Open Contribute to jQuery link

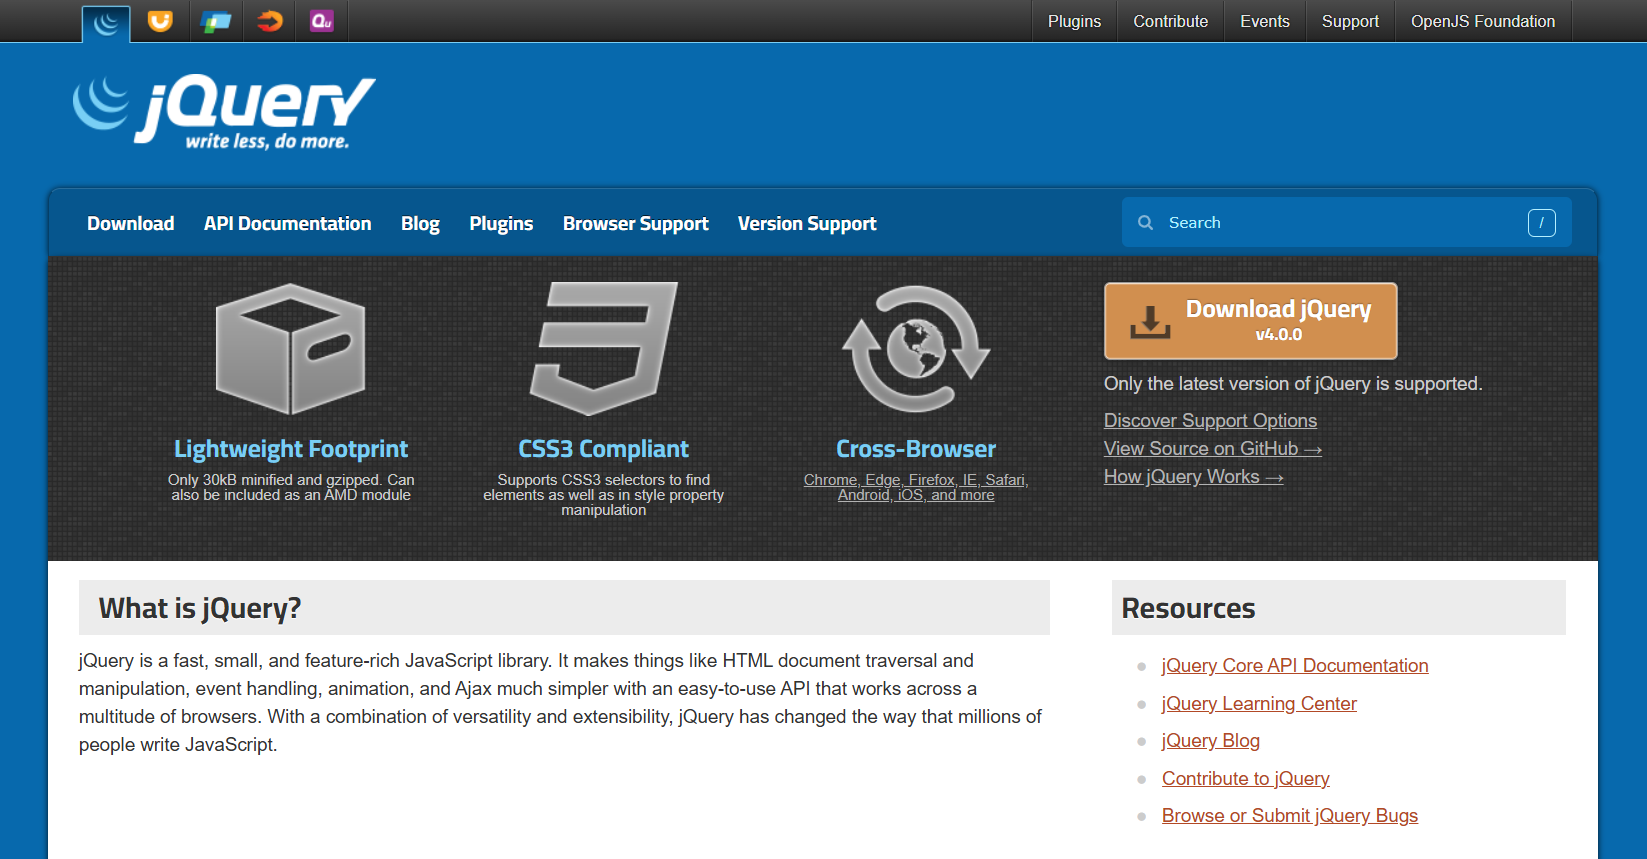1246,779
